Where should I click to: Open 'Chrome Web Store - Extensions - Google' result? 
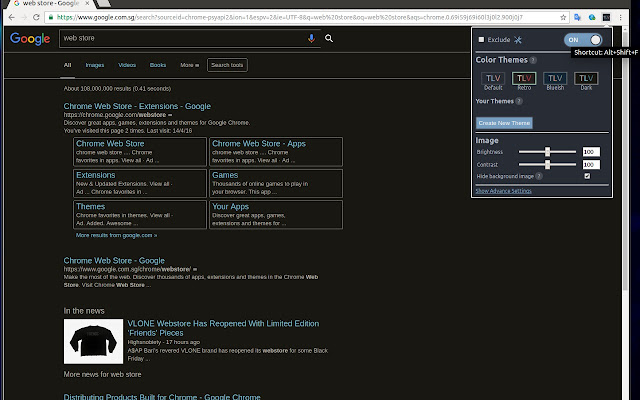[137, 106]
